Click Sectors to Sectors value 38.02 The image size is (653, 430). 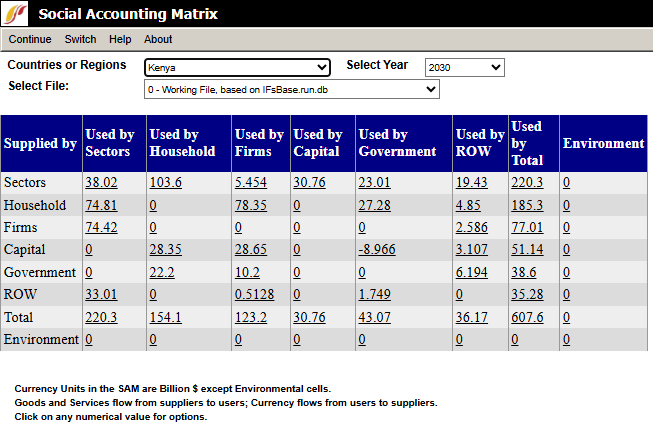(101, 183)
